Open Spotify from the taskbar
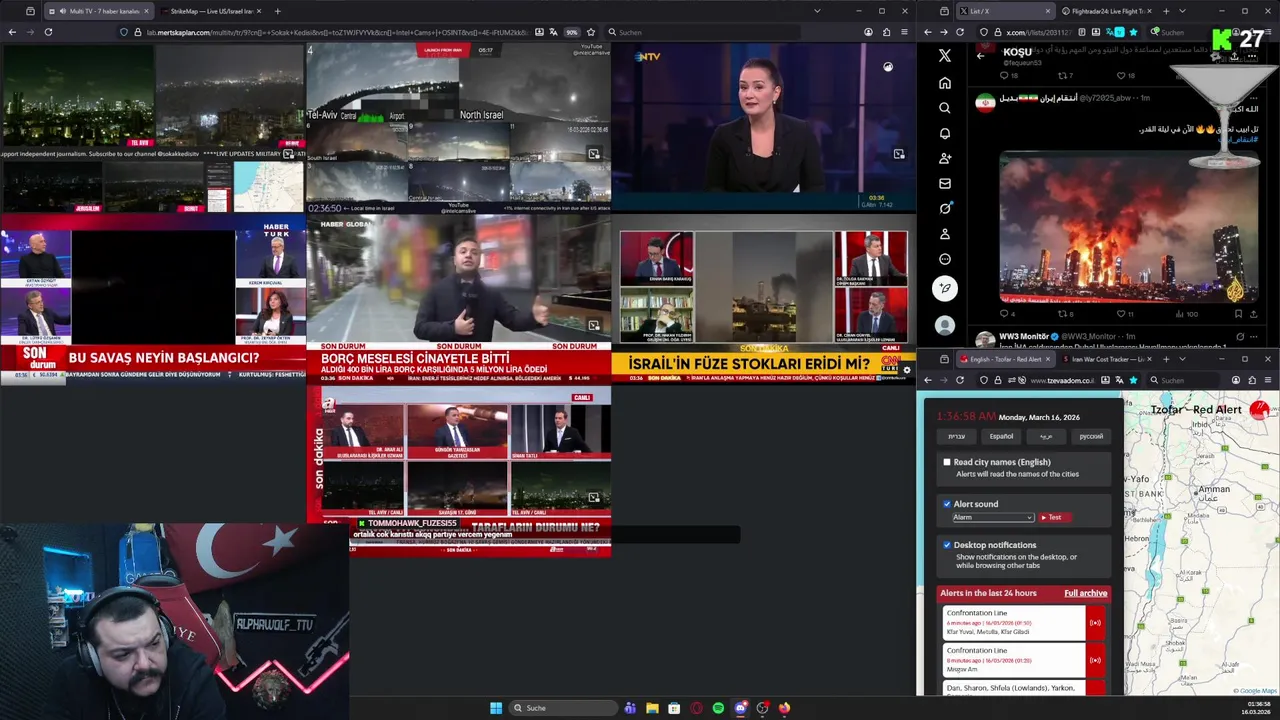 (718, 708)
